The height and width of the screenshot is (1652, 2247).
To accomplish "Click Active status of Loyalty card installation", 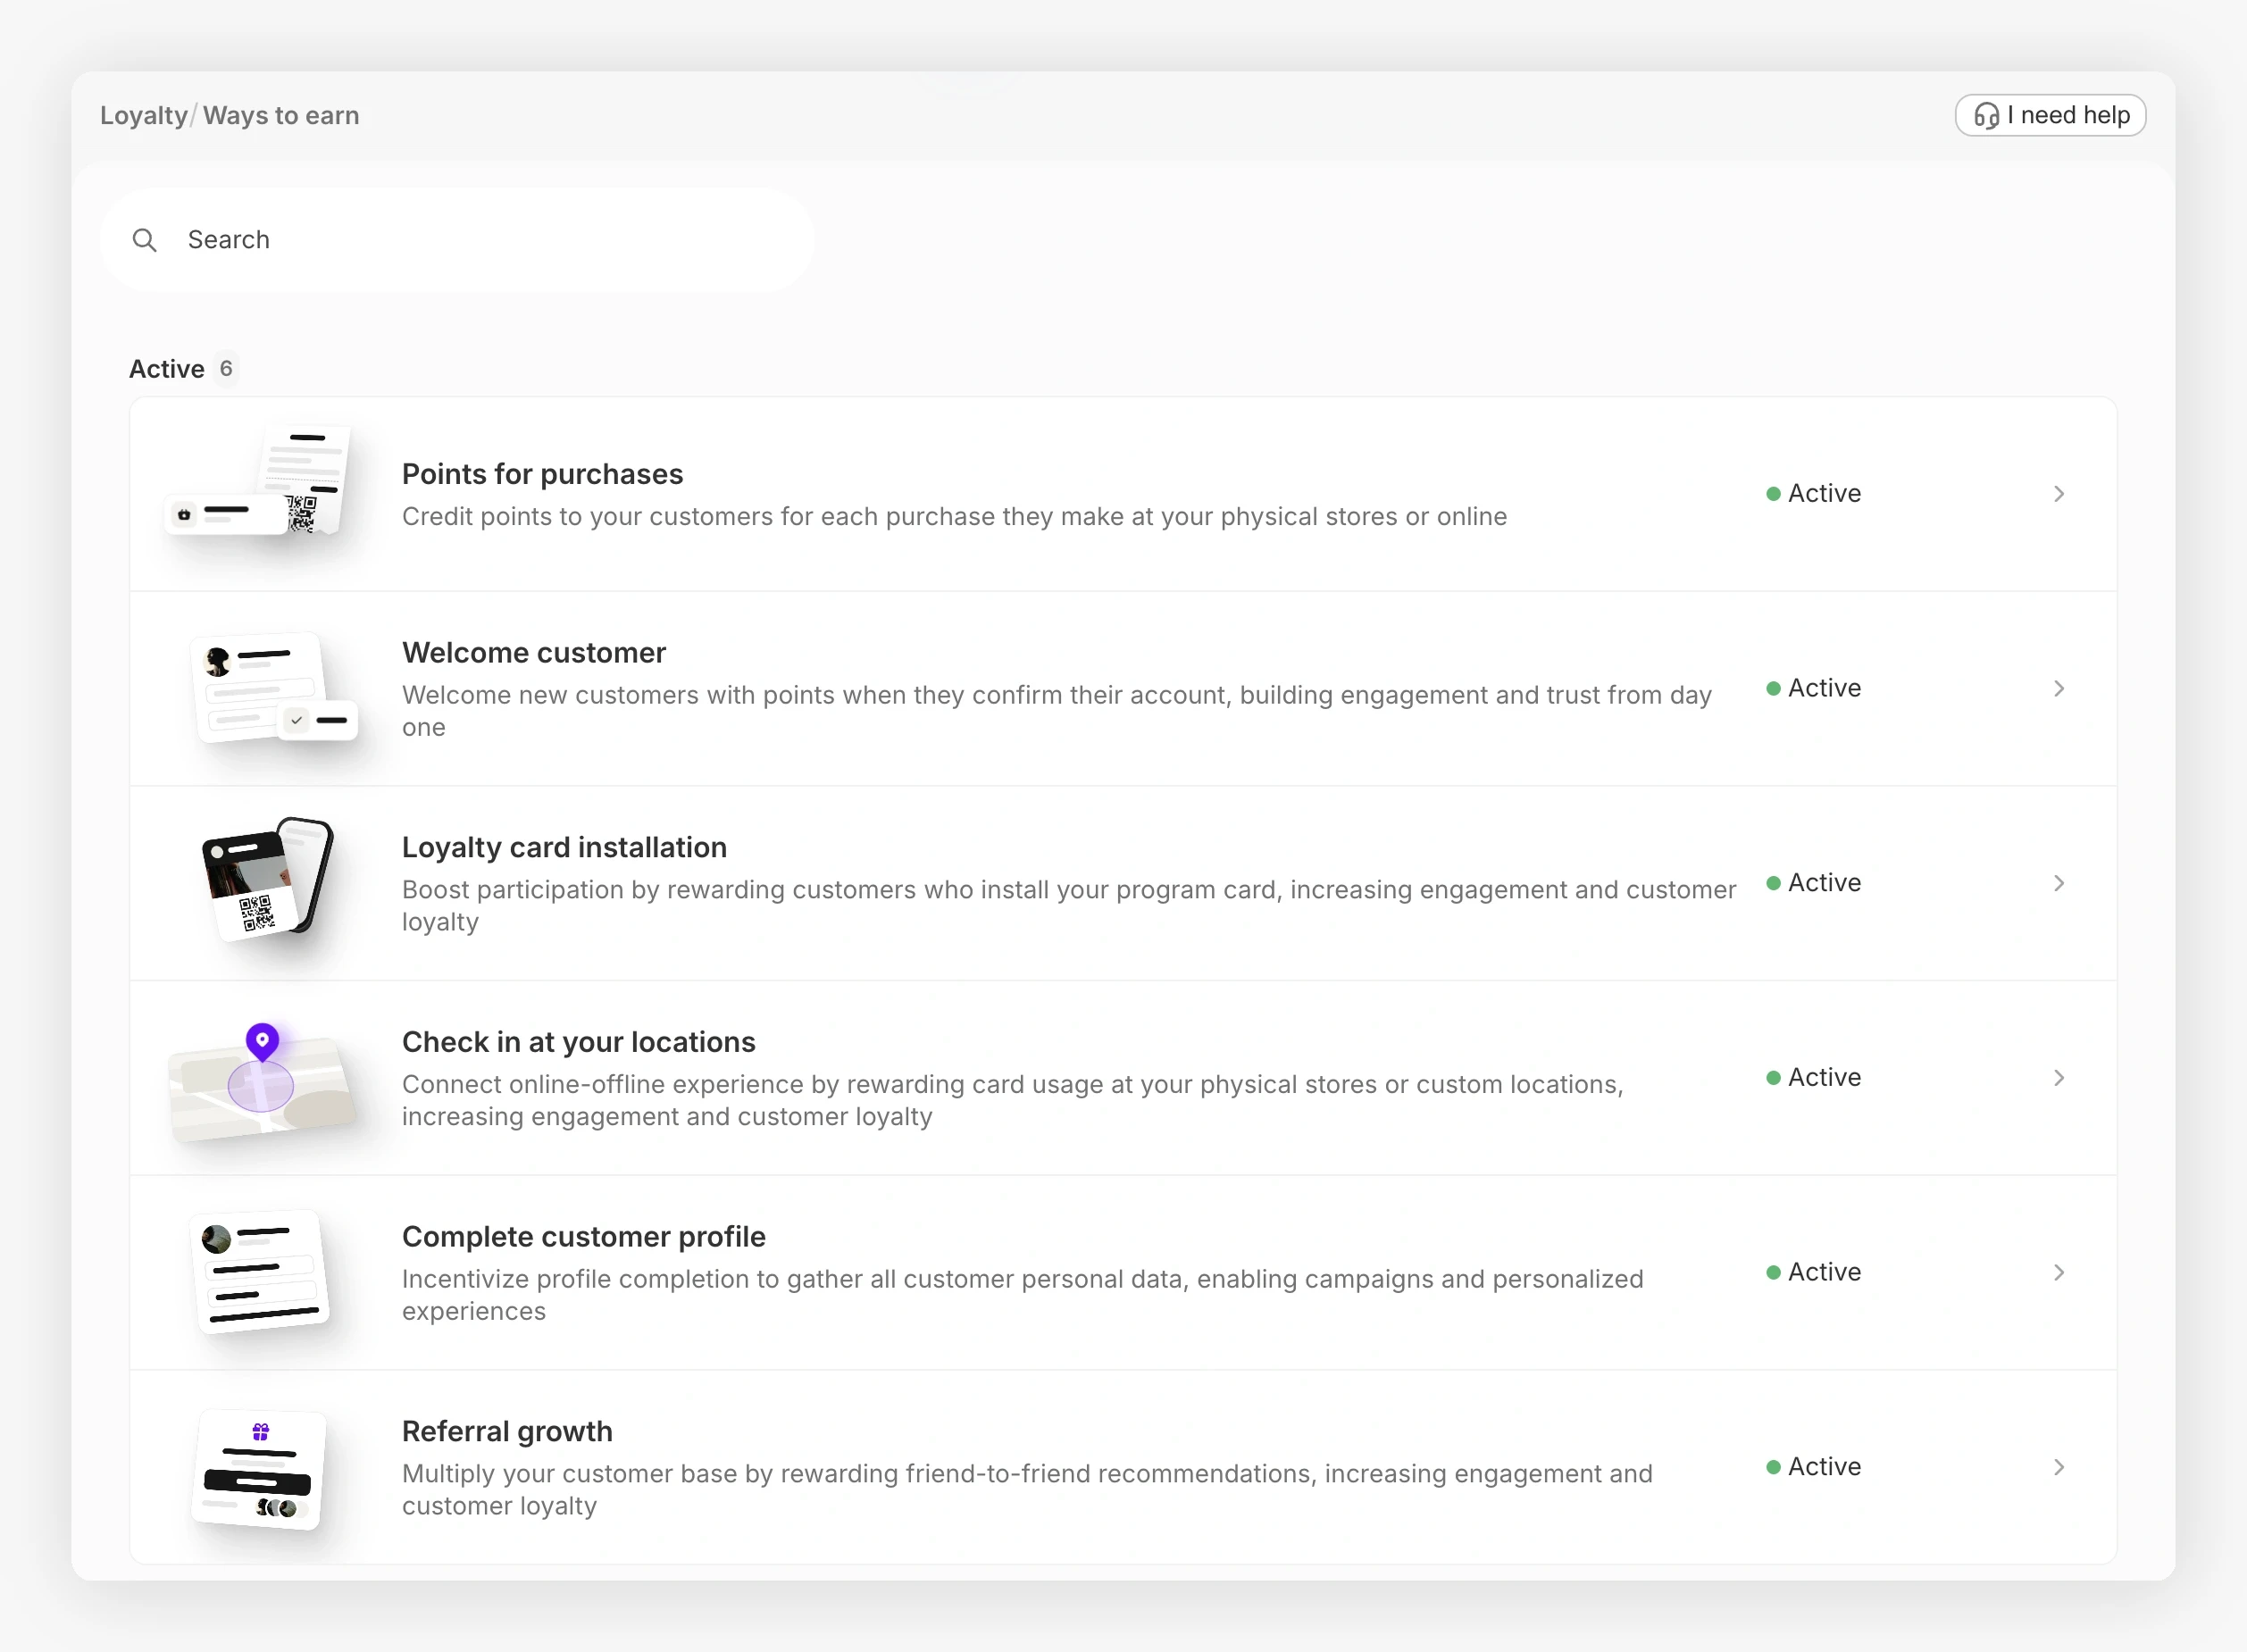I will click(1813, 883).
